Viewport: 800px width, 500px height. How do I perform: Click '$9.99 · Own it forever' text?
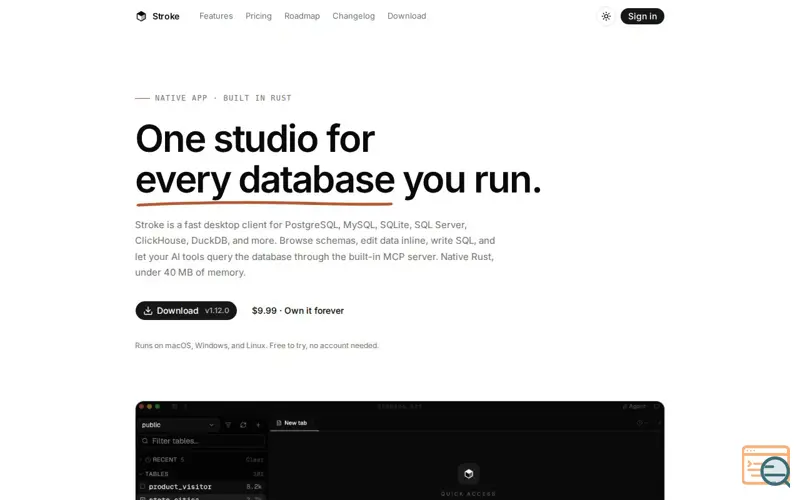[298, 311]
